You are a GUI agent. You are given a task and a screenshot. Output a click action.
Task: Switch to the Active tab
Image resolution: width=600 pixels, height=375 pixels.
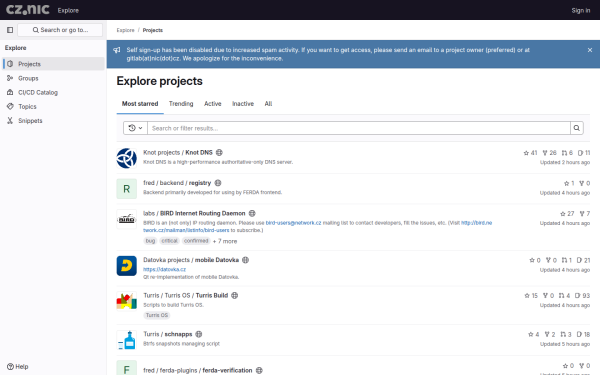pos(213,104)
